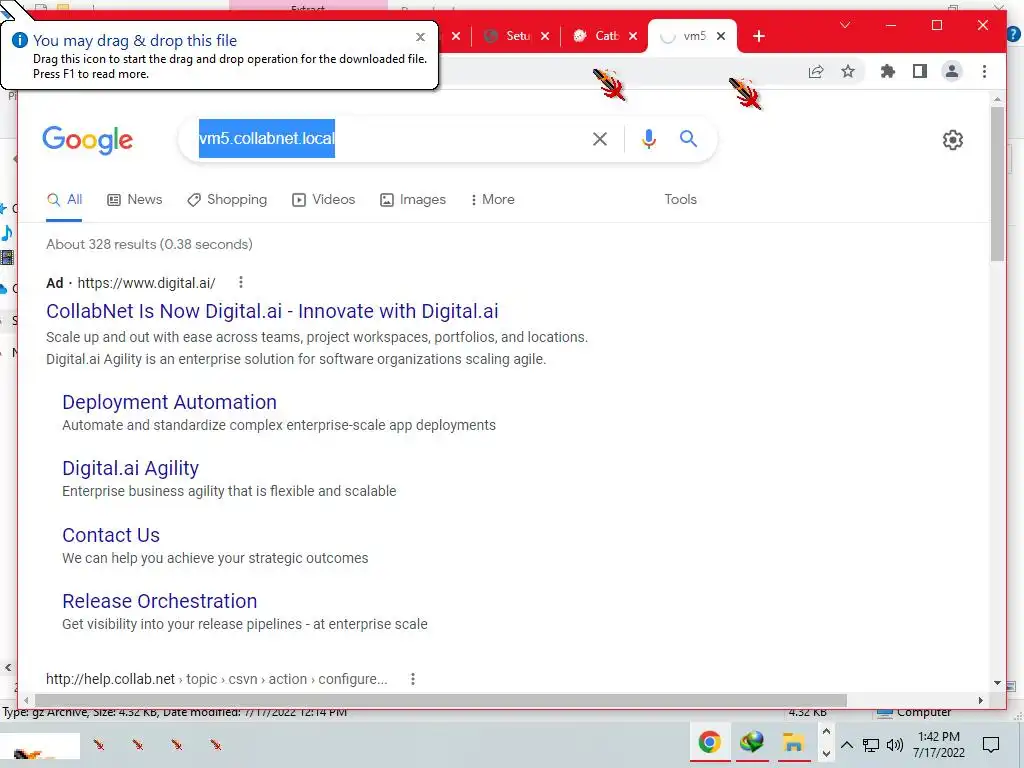Open Contact Us link
Screen dimensions: 1024x768
(x=111, y=535)
